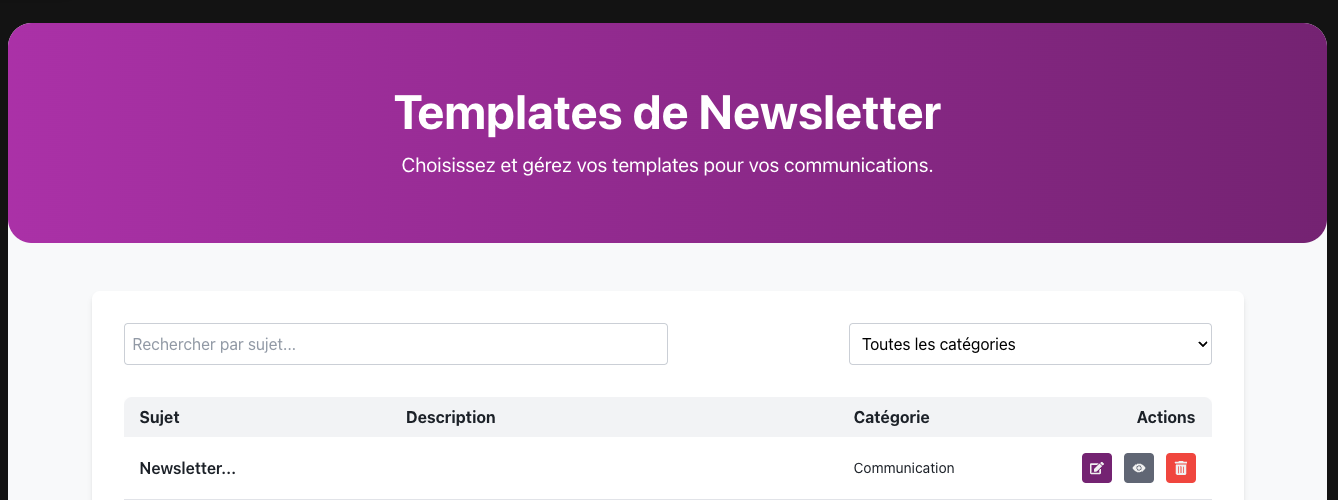Select the "Sujet" column header
Screen dimensions: 1338x500
click(x=160, y=417)
